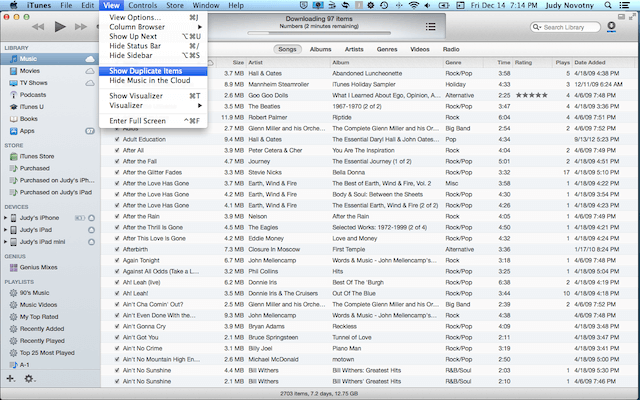Image resolution: width=640 pixels, height=400 pixels.
Task: Open the Top 25 Most Played playlist
Action: [x=47, y=353]
